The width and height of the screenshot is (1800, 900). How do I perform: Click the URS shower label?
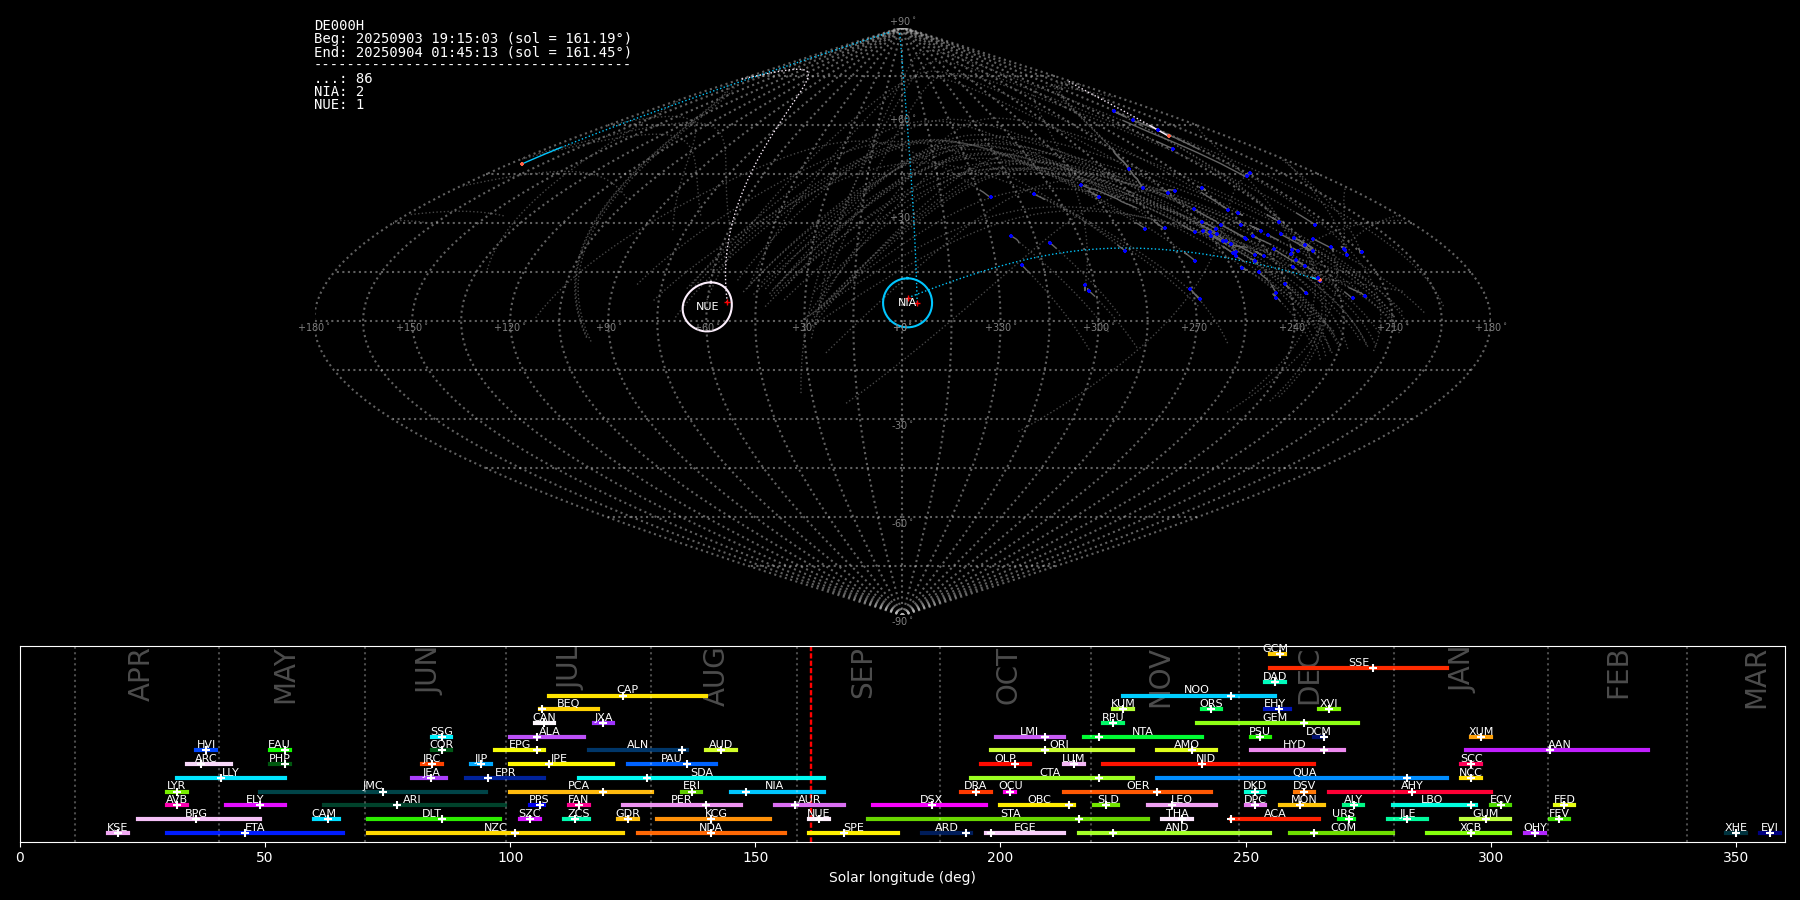click(x=1343, y=814)
